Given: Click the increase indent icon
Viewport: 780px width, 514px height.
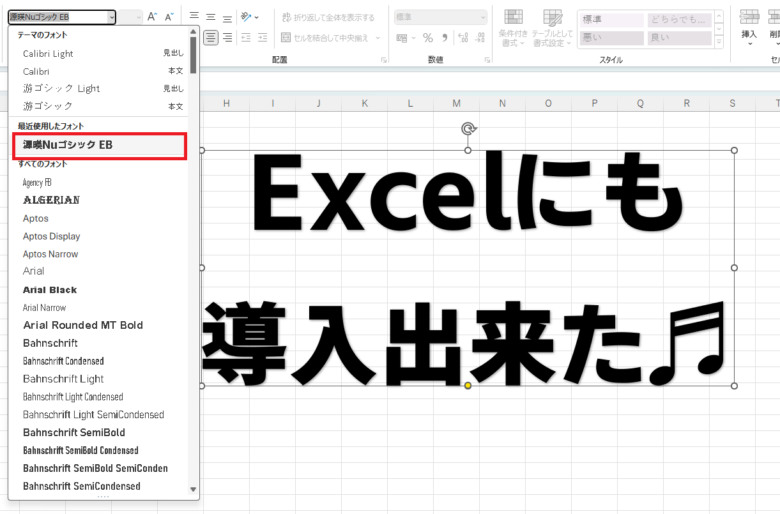Looking at the screenshot, I should (x=262, y=37).
